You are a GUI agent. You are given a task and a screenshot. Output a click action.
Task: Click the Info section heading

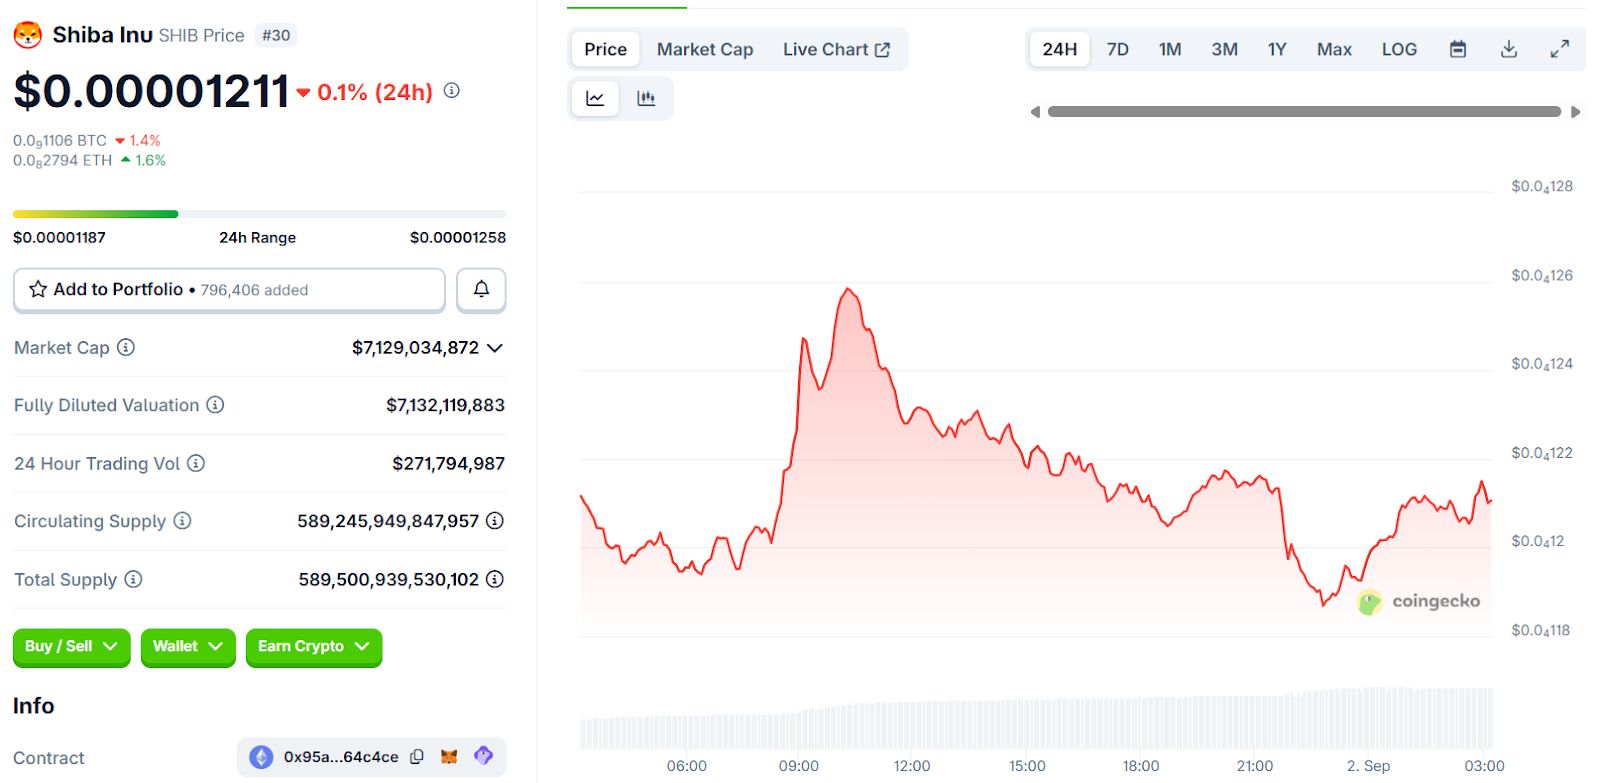point(34,706)
